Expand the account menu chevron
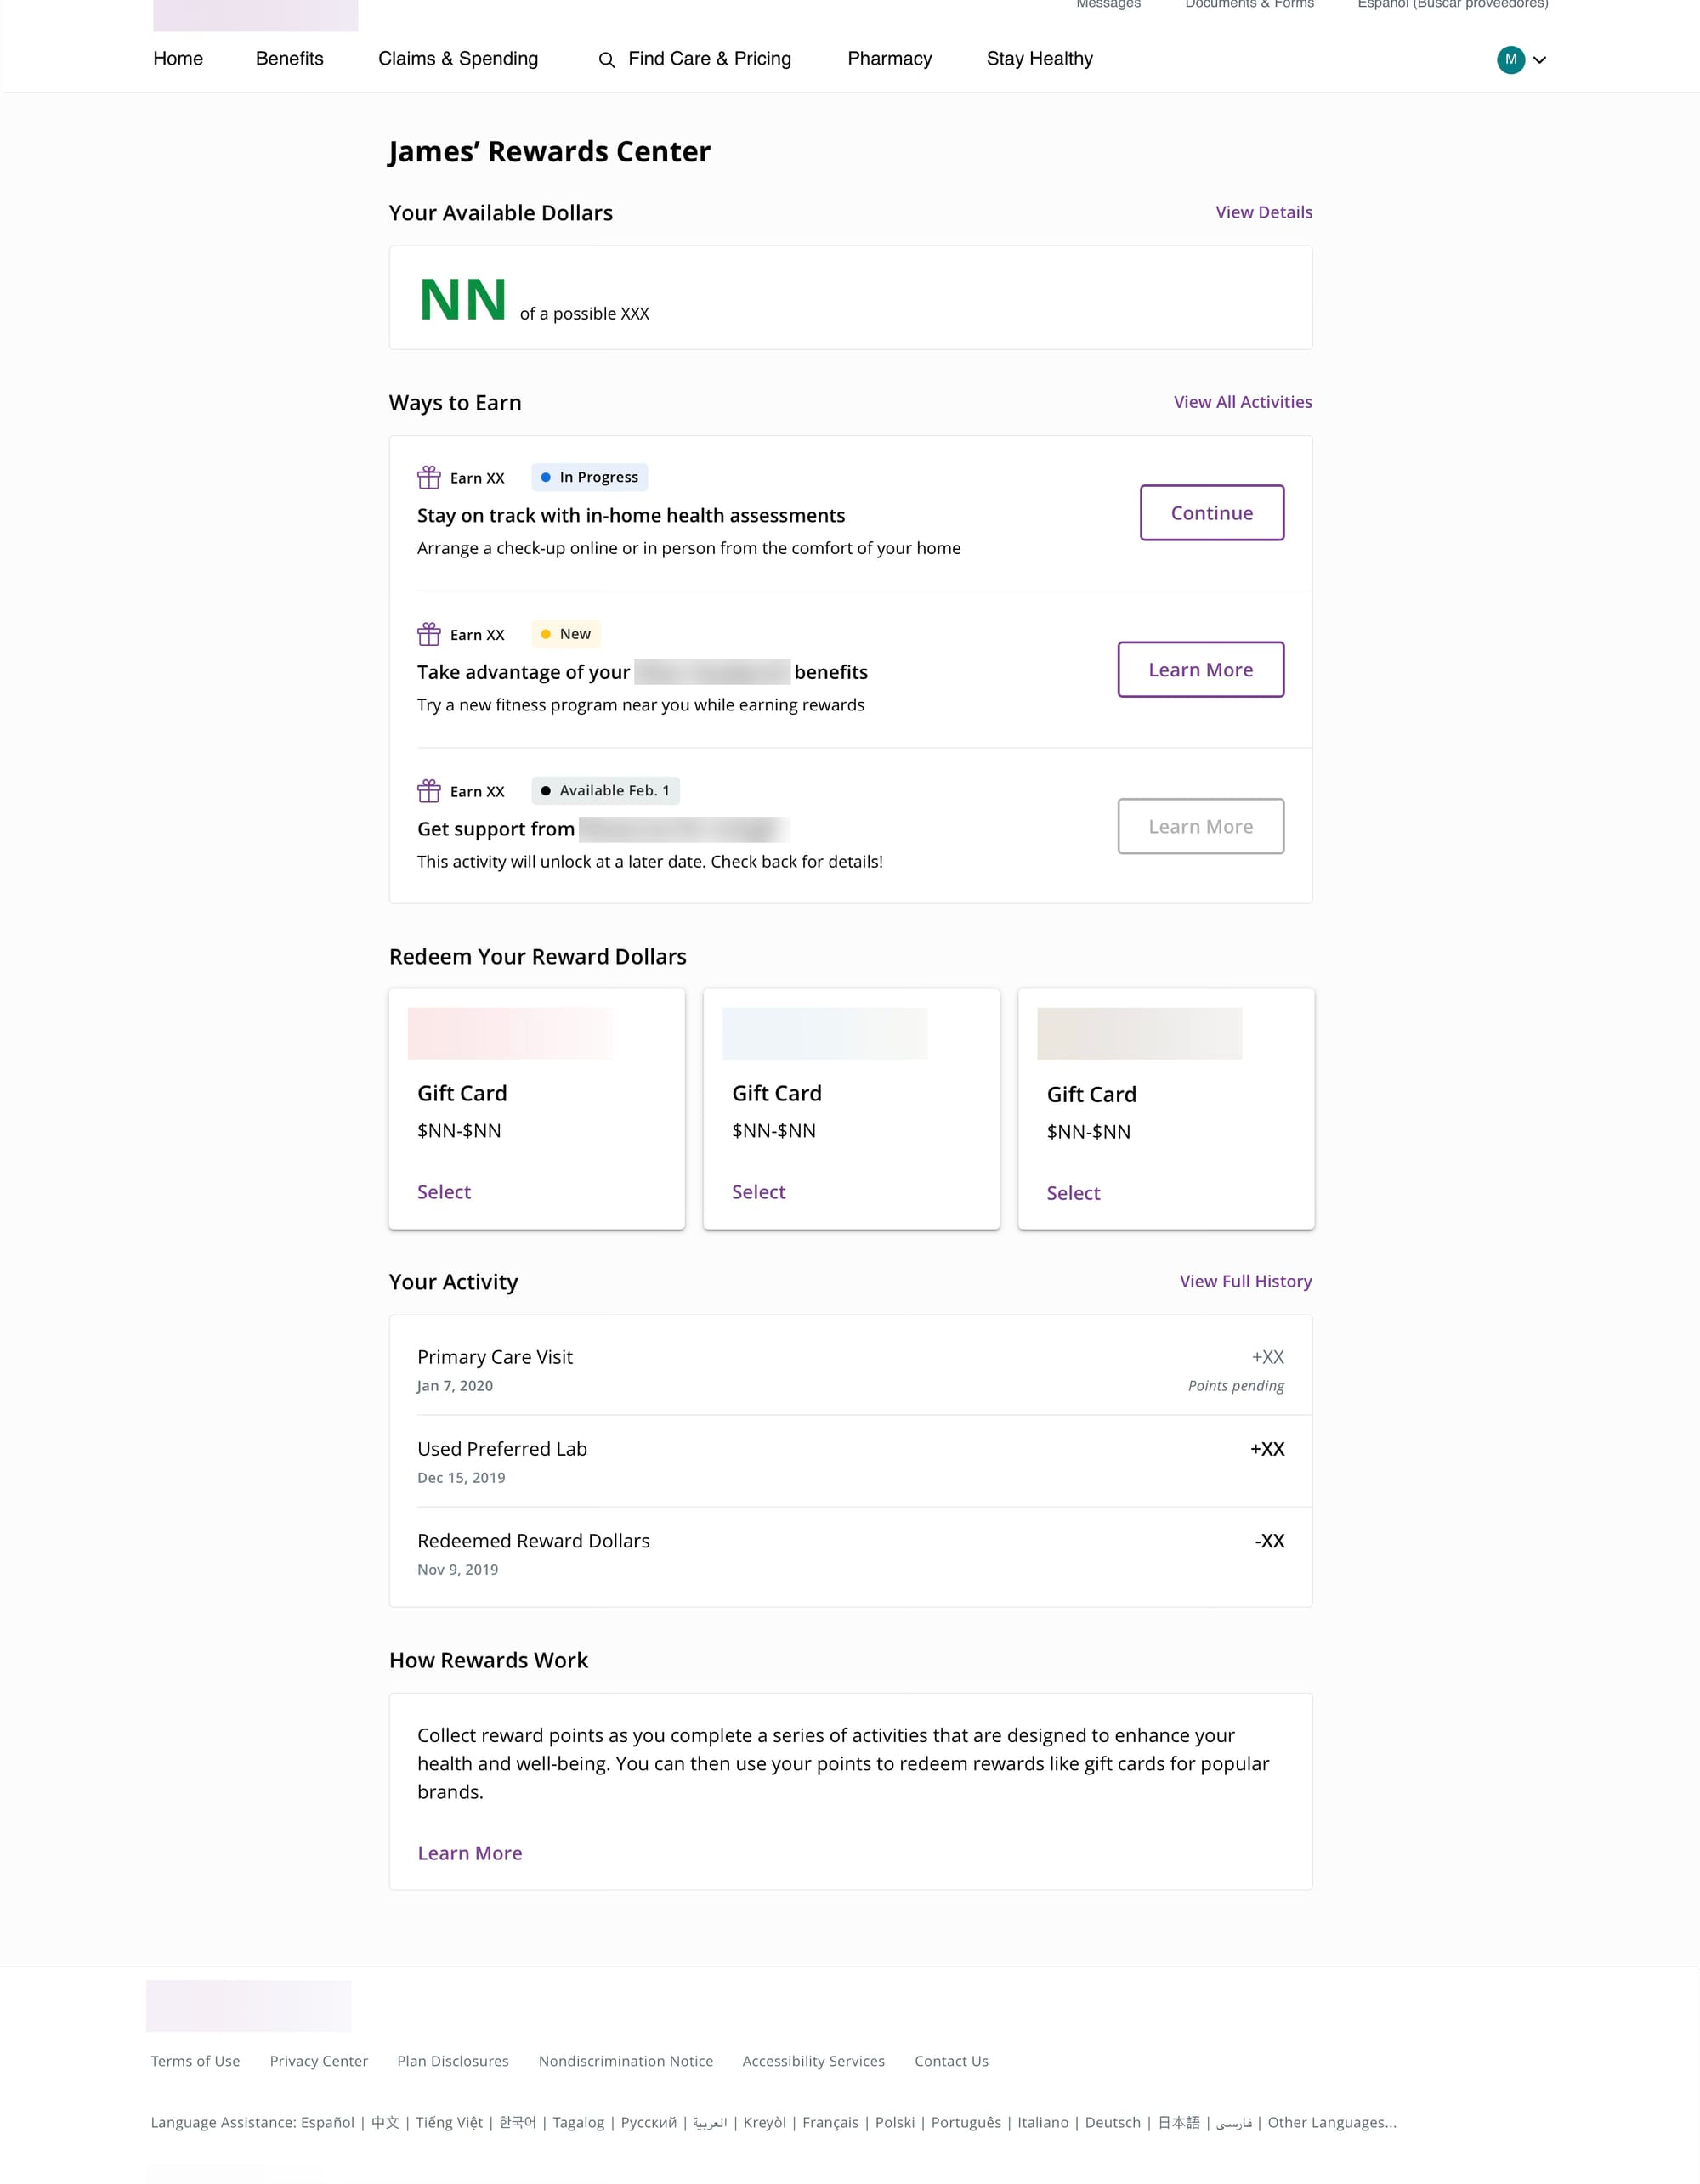This screenshot has width=1700, height=2184. click(1540, 60)
